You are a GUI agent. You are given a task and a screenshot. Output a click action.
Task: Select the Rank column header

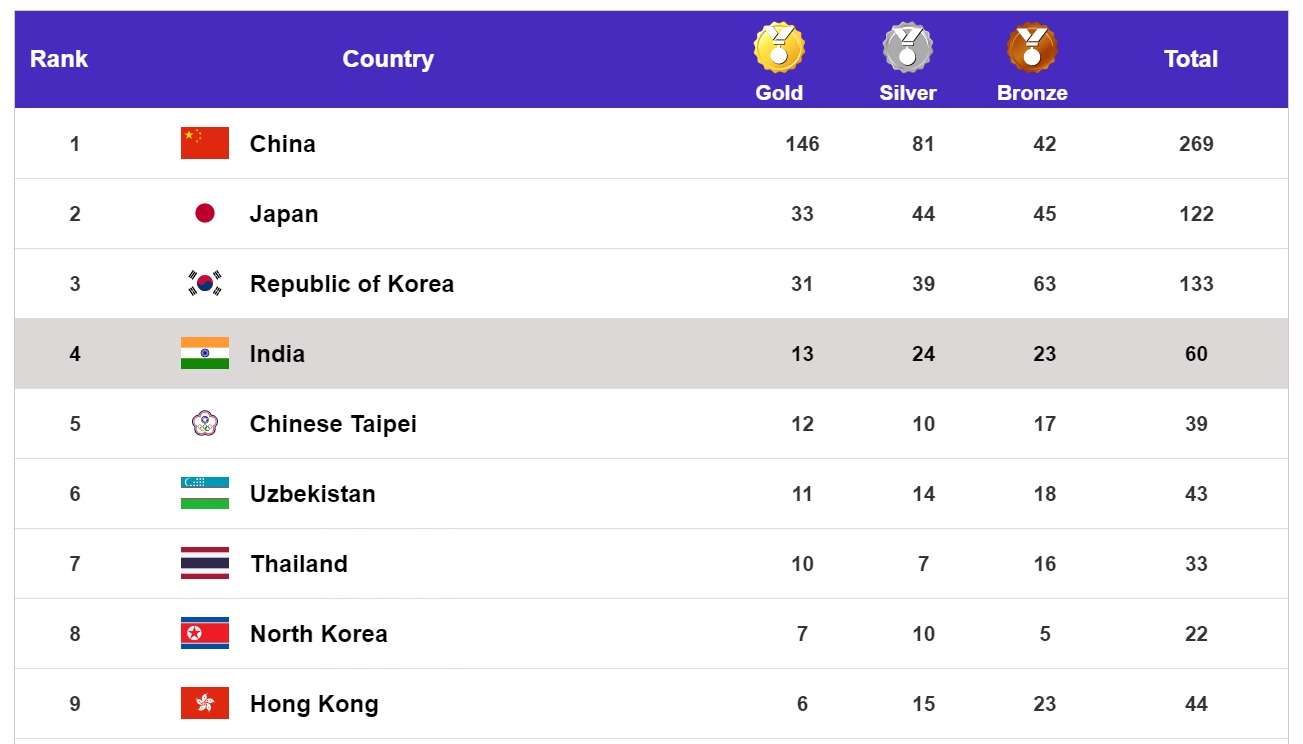pos(59,59)
